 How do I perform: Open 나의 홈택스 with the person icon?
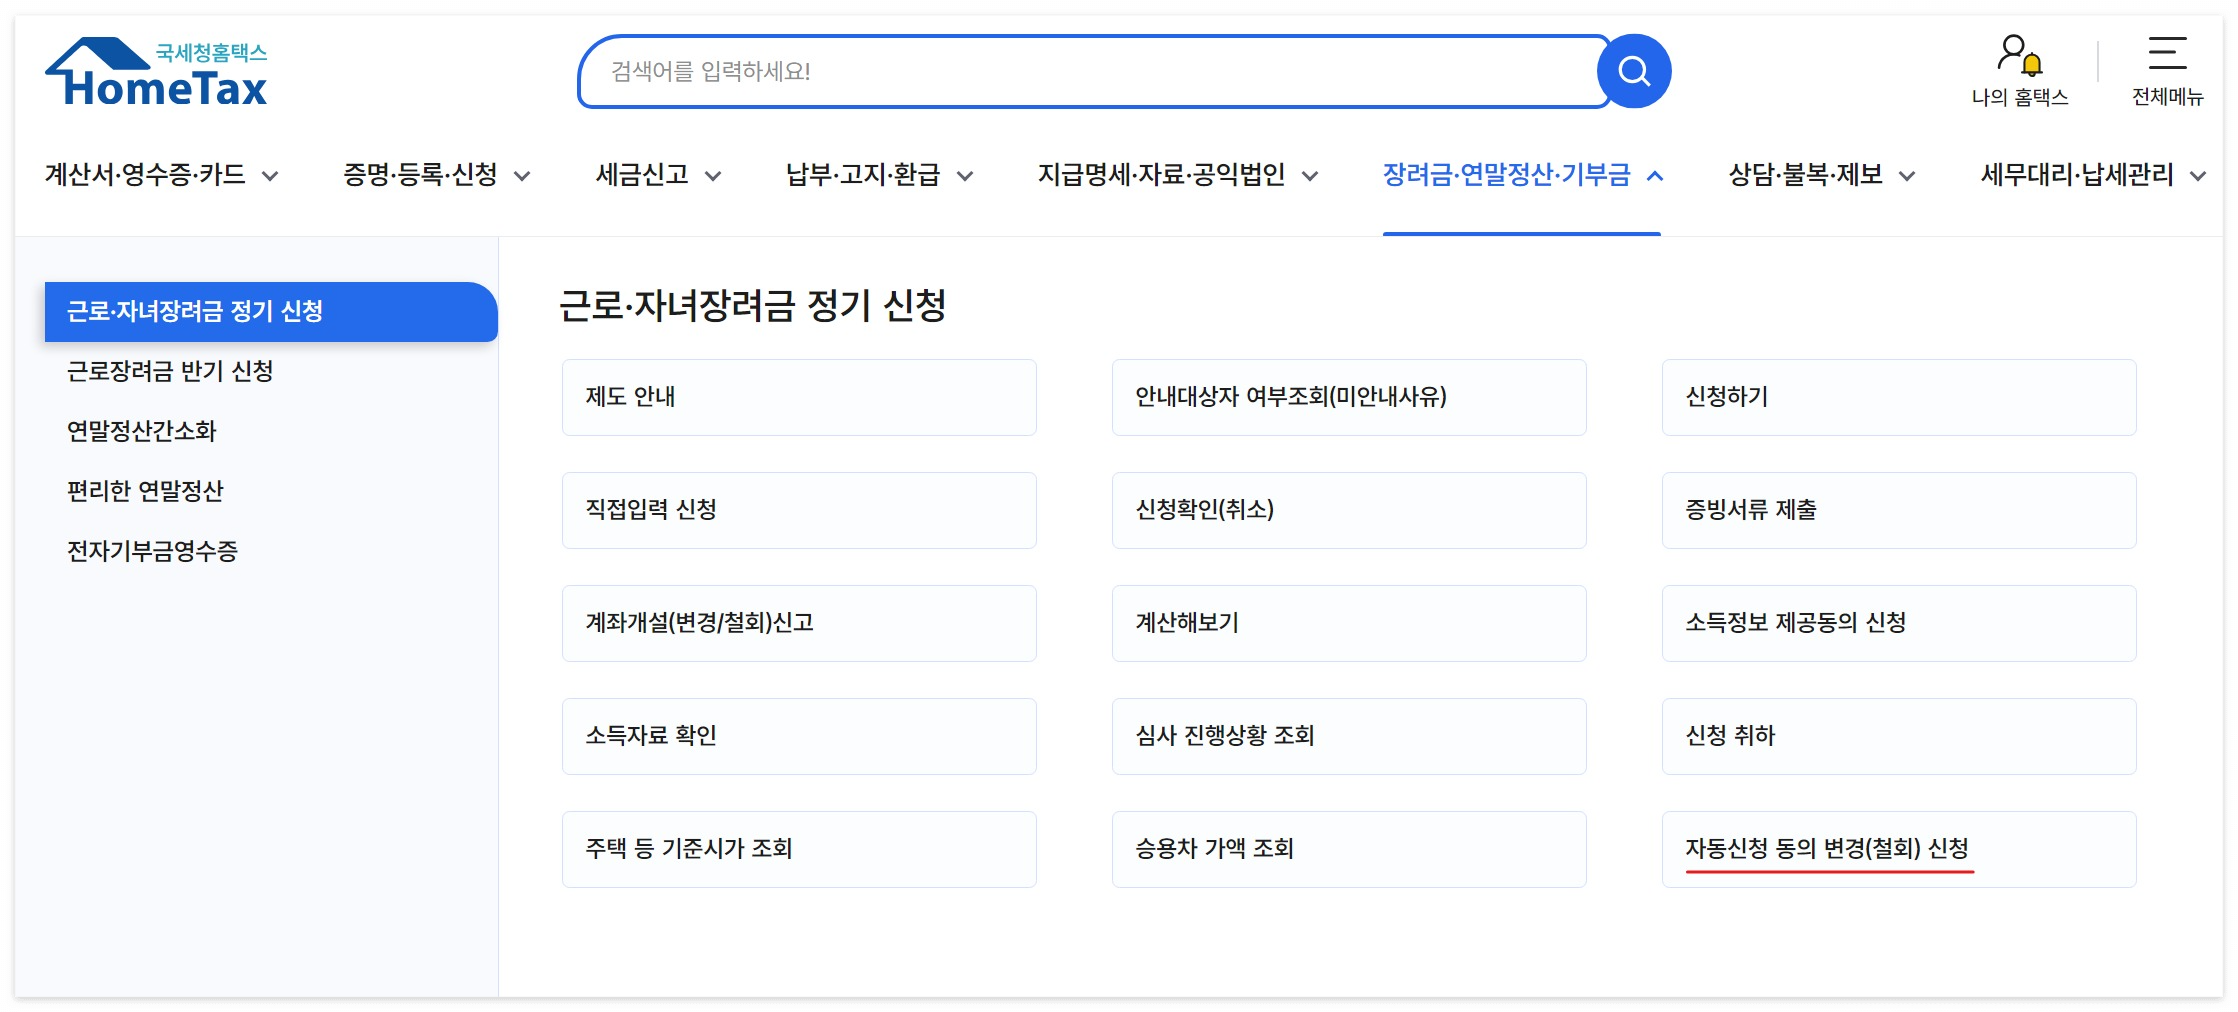click(2020, 70)
